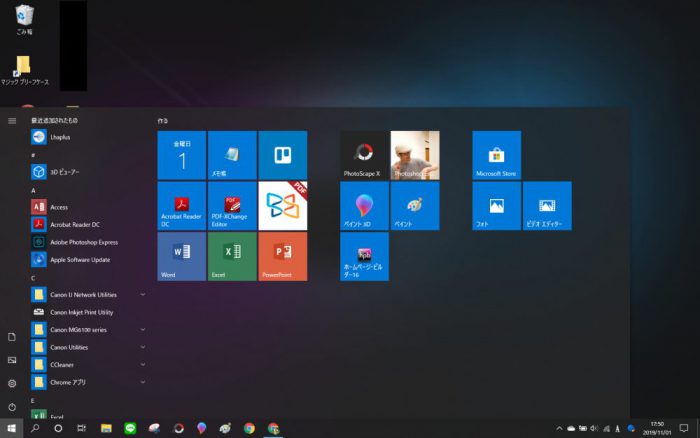Launch the Trello tile
The image size is (700, 438).
(283, 155)
